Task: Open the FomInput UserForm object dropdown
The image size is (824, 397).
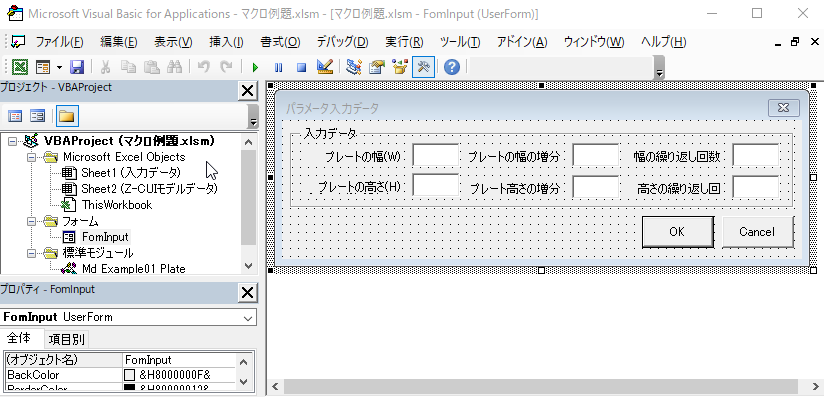Action: coord(247,318)
